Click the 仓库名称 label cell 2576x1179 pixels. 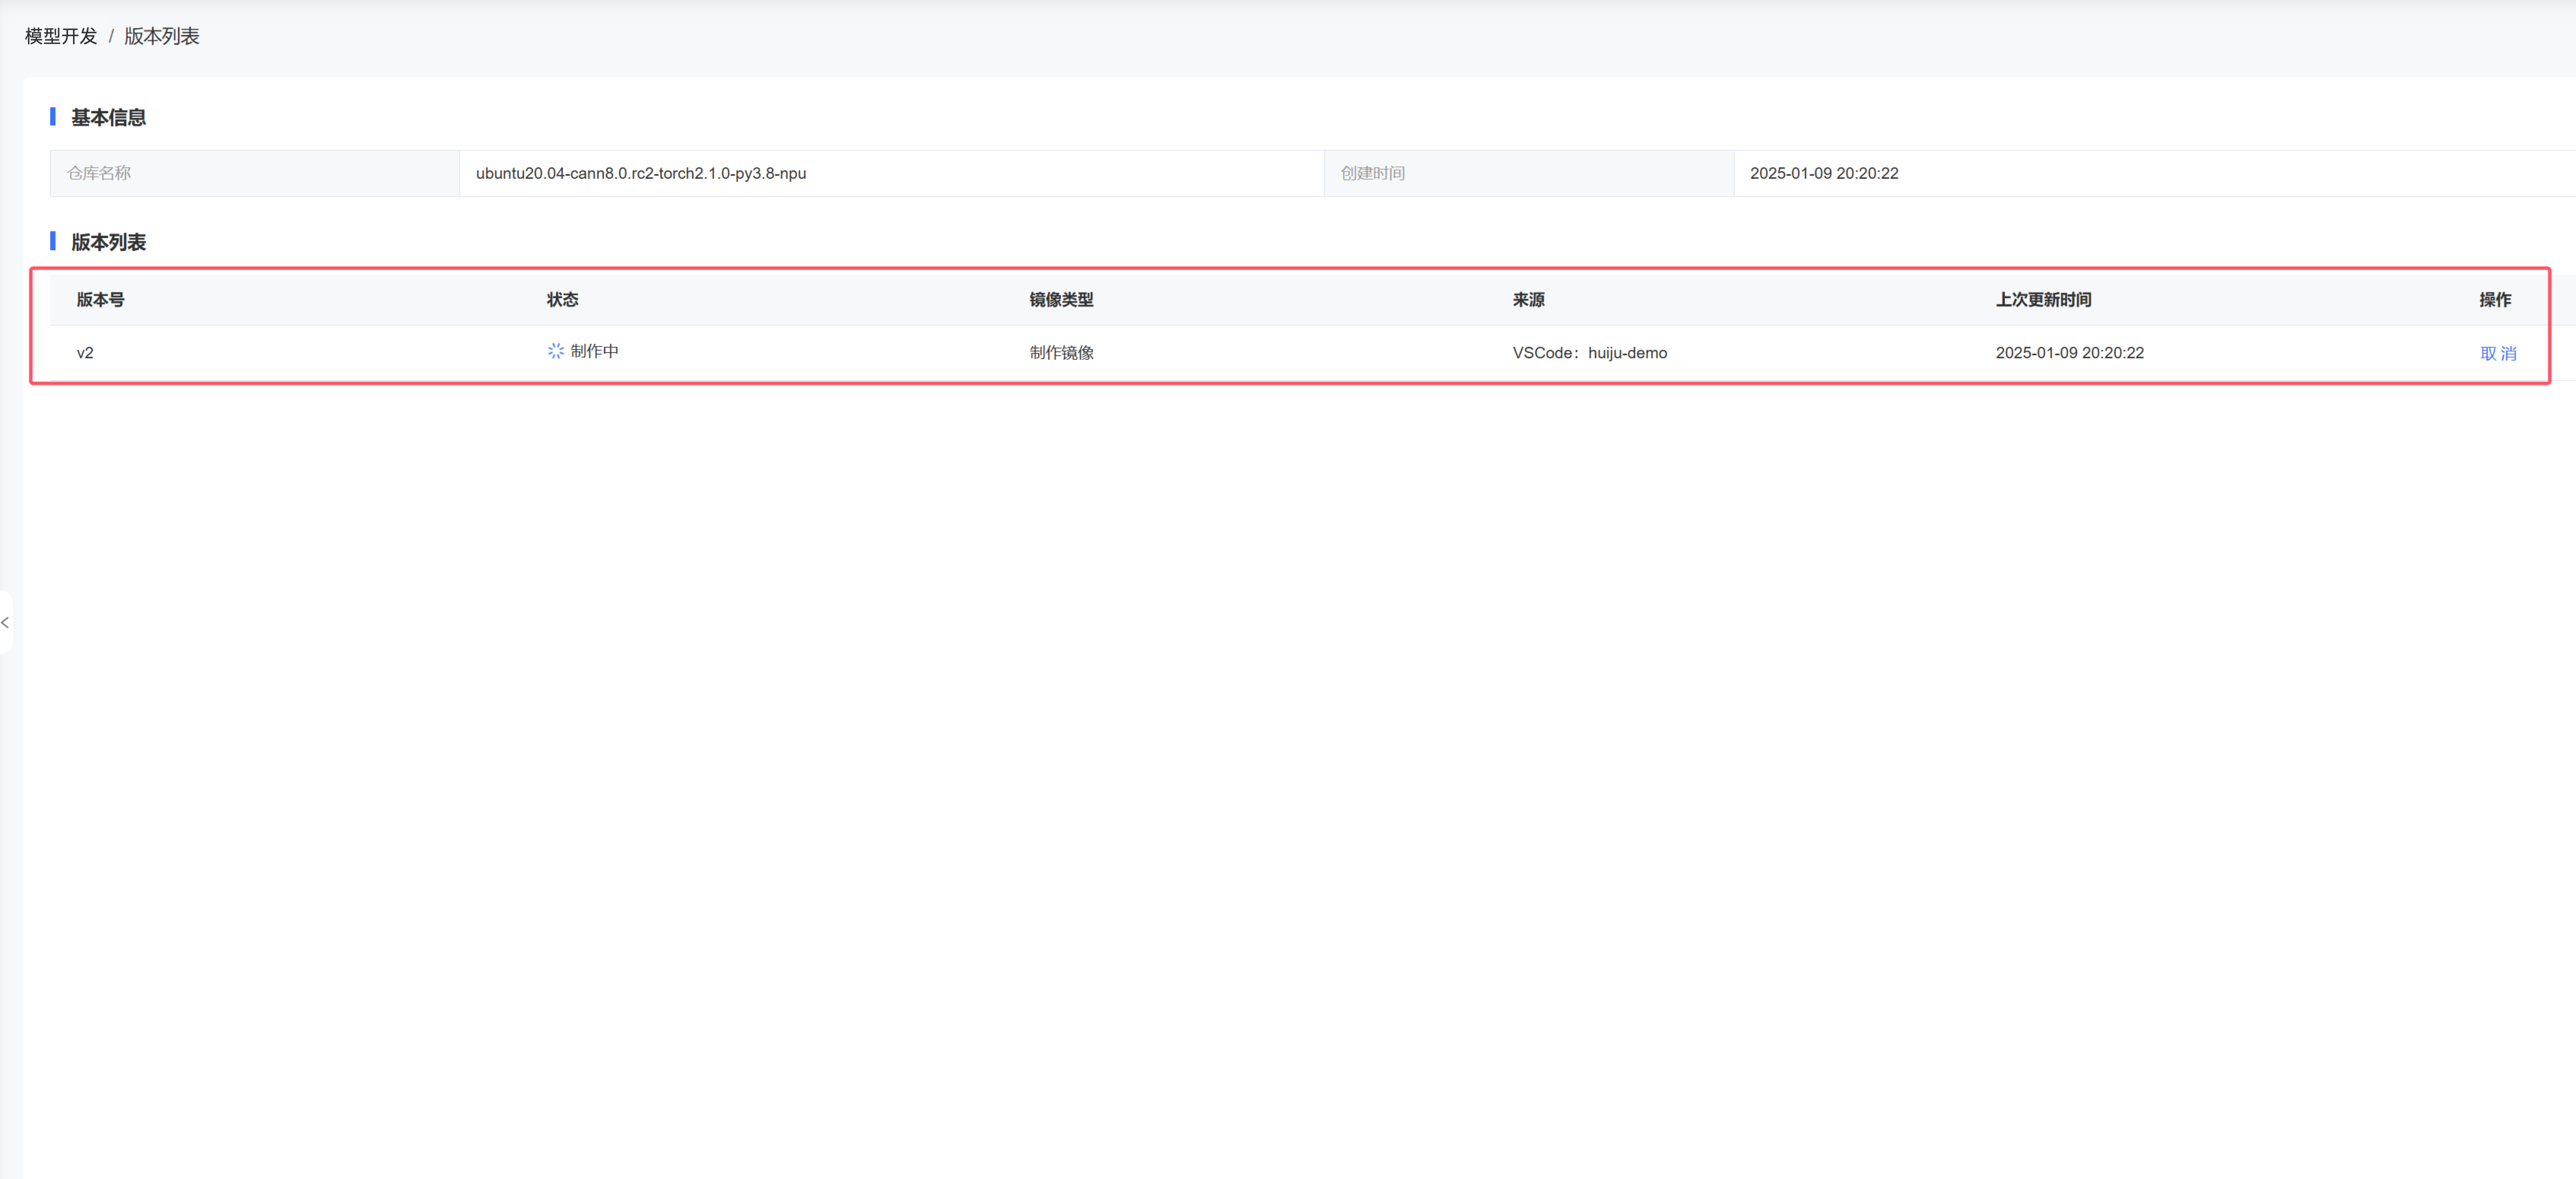pyautogui.click(x=99, y=173)
